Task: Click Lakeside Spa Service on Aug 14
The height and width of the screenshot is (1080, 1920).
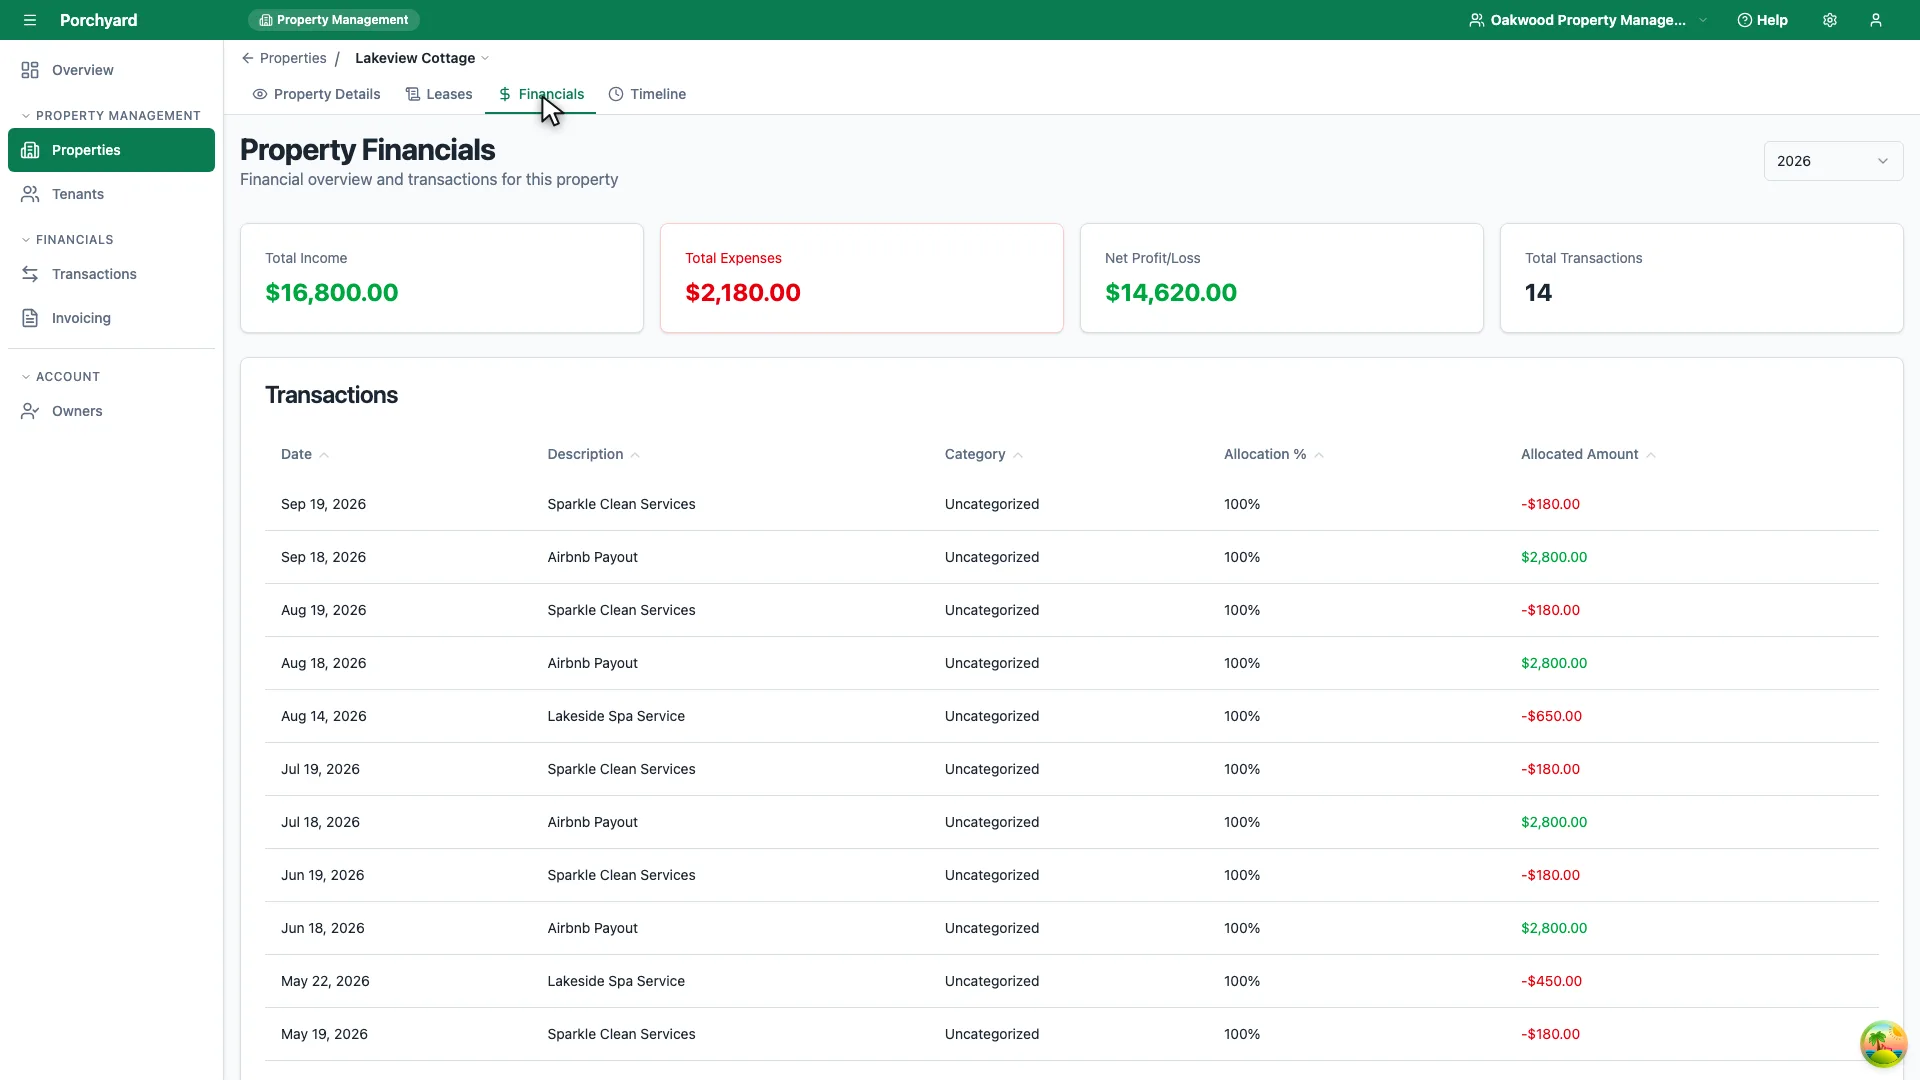Action: tap(616, 716)
